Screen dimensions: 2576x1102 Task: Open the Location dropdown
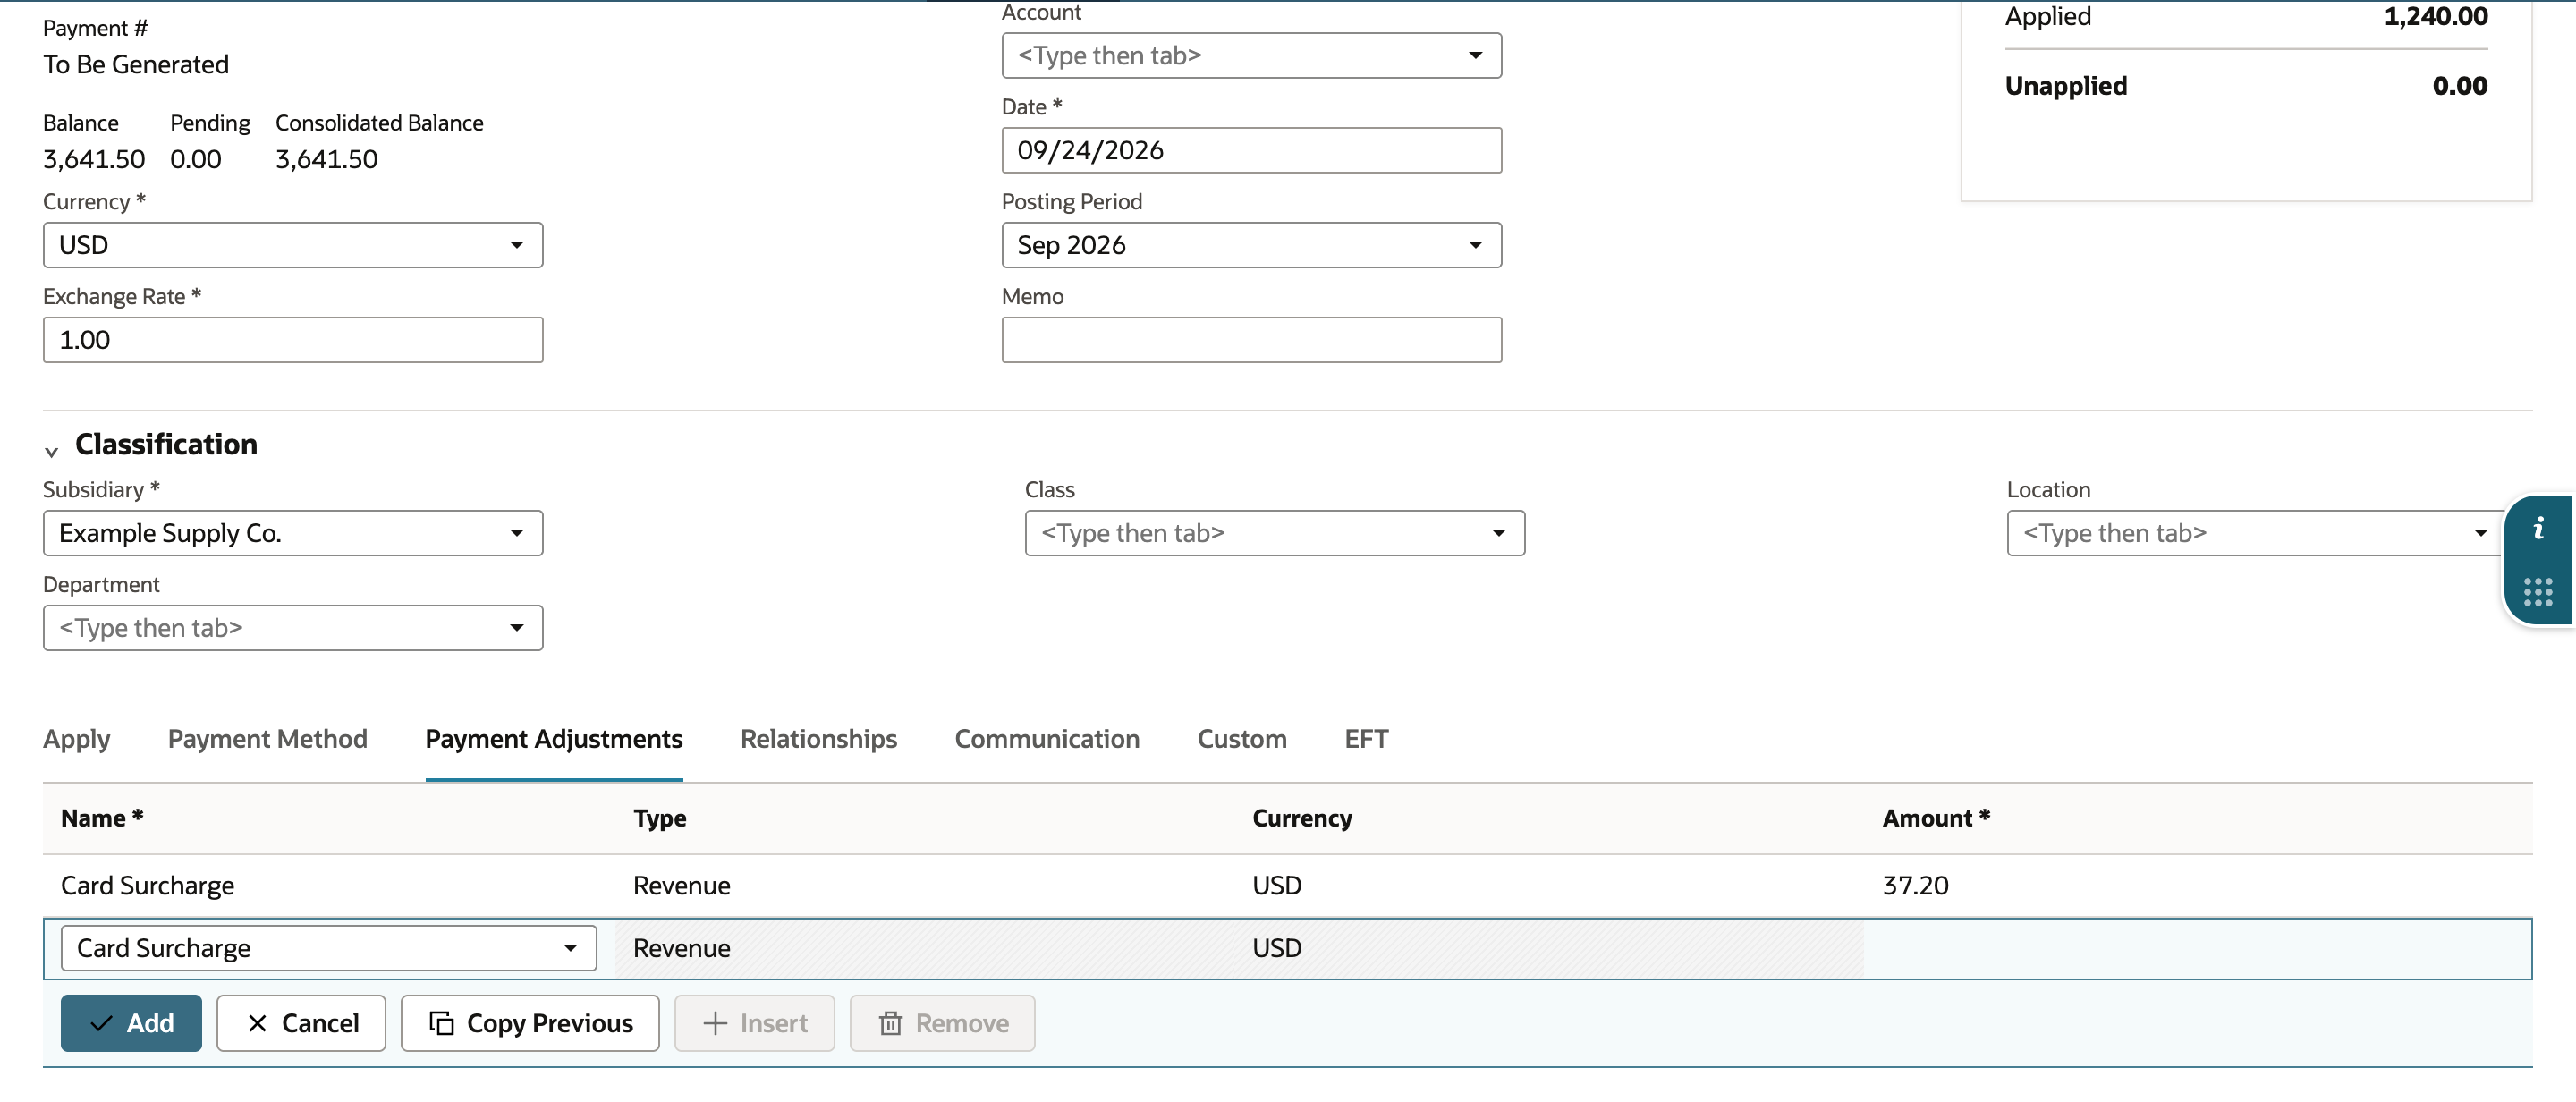[2256, 533]
